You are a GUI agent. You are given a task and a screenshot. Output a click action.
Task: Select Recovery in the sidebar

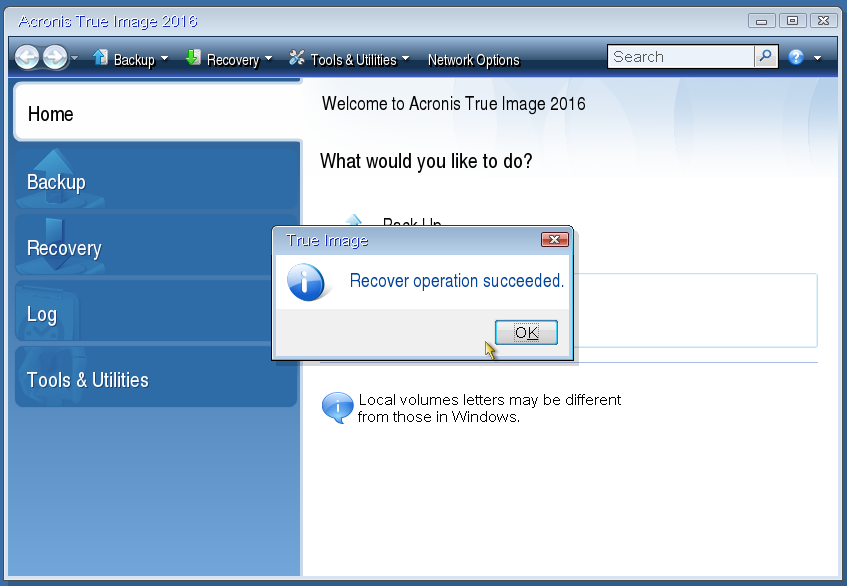157,245
